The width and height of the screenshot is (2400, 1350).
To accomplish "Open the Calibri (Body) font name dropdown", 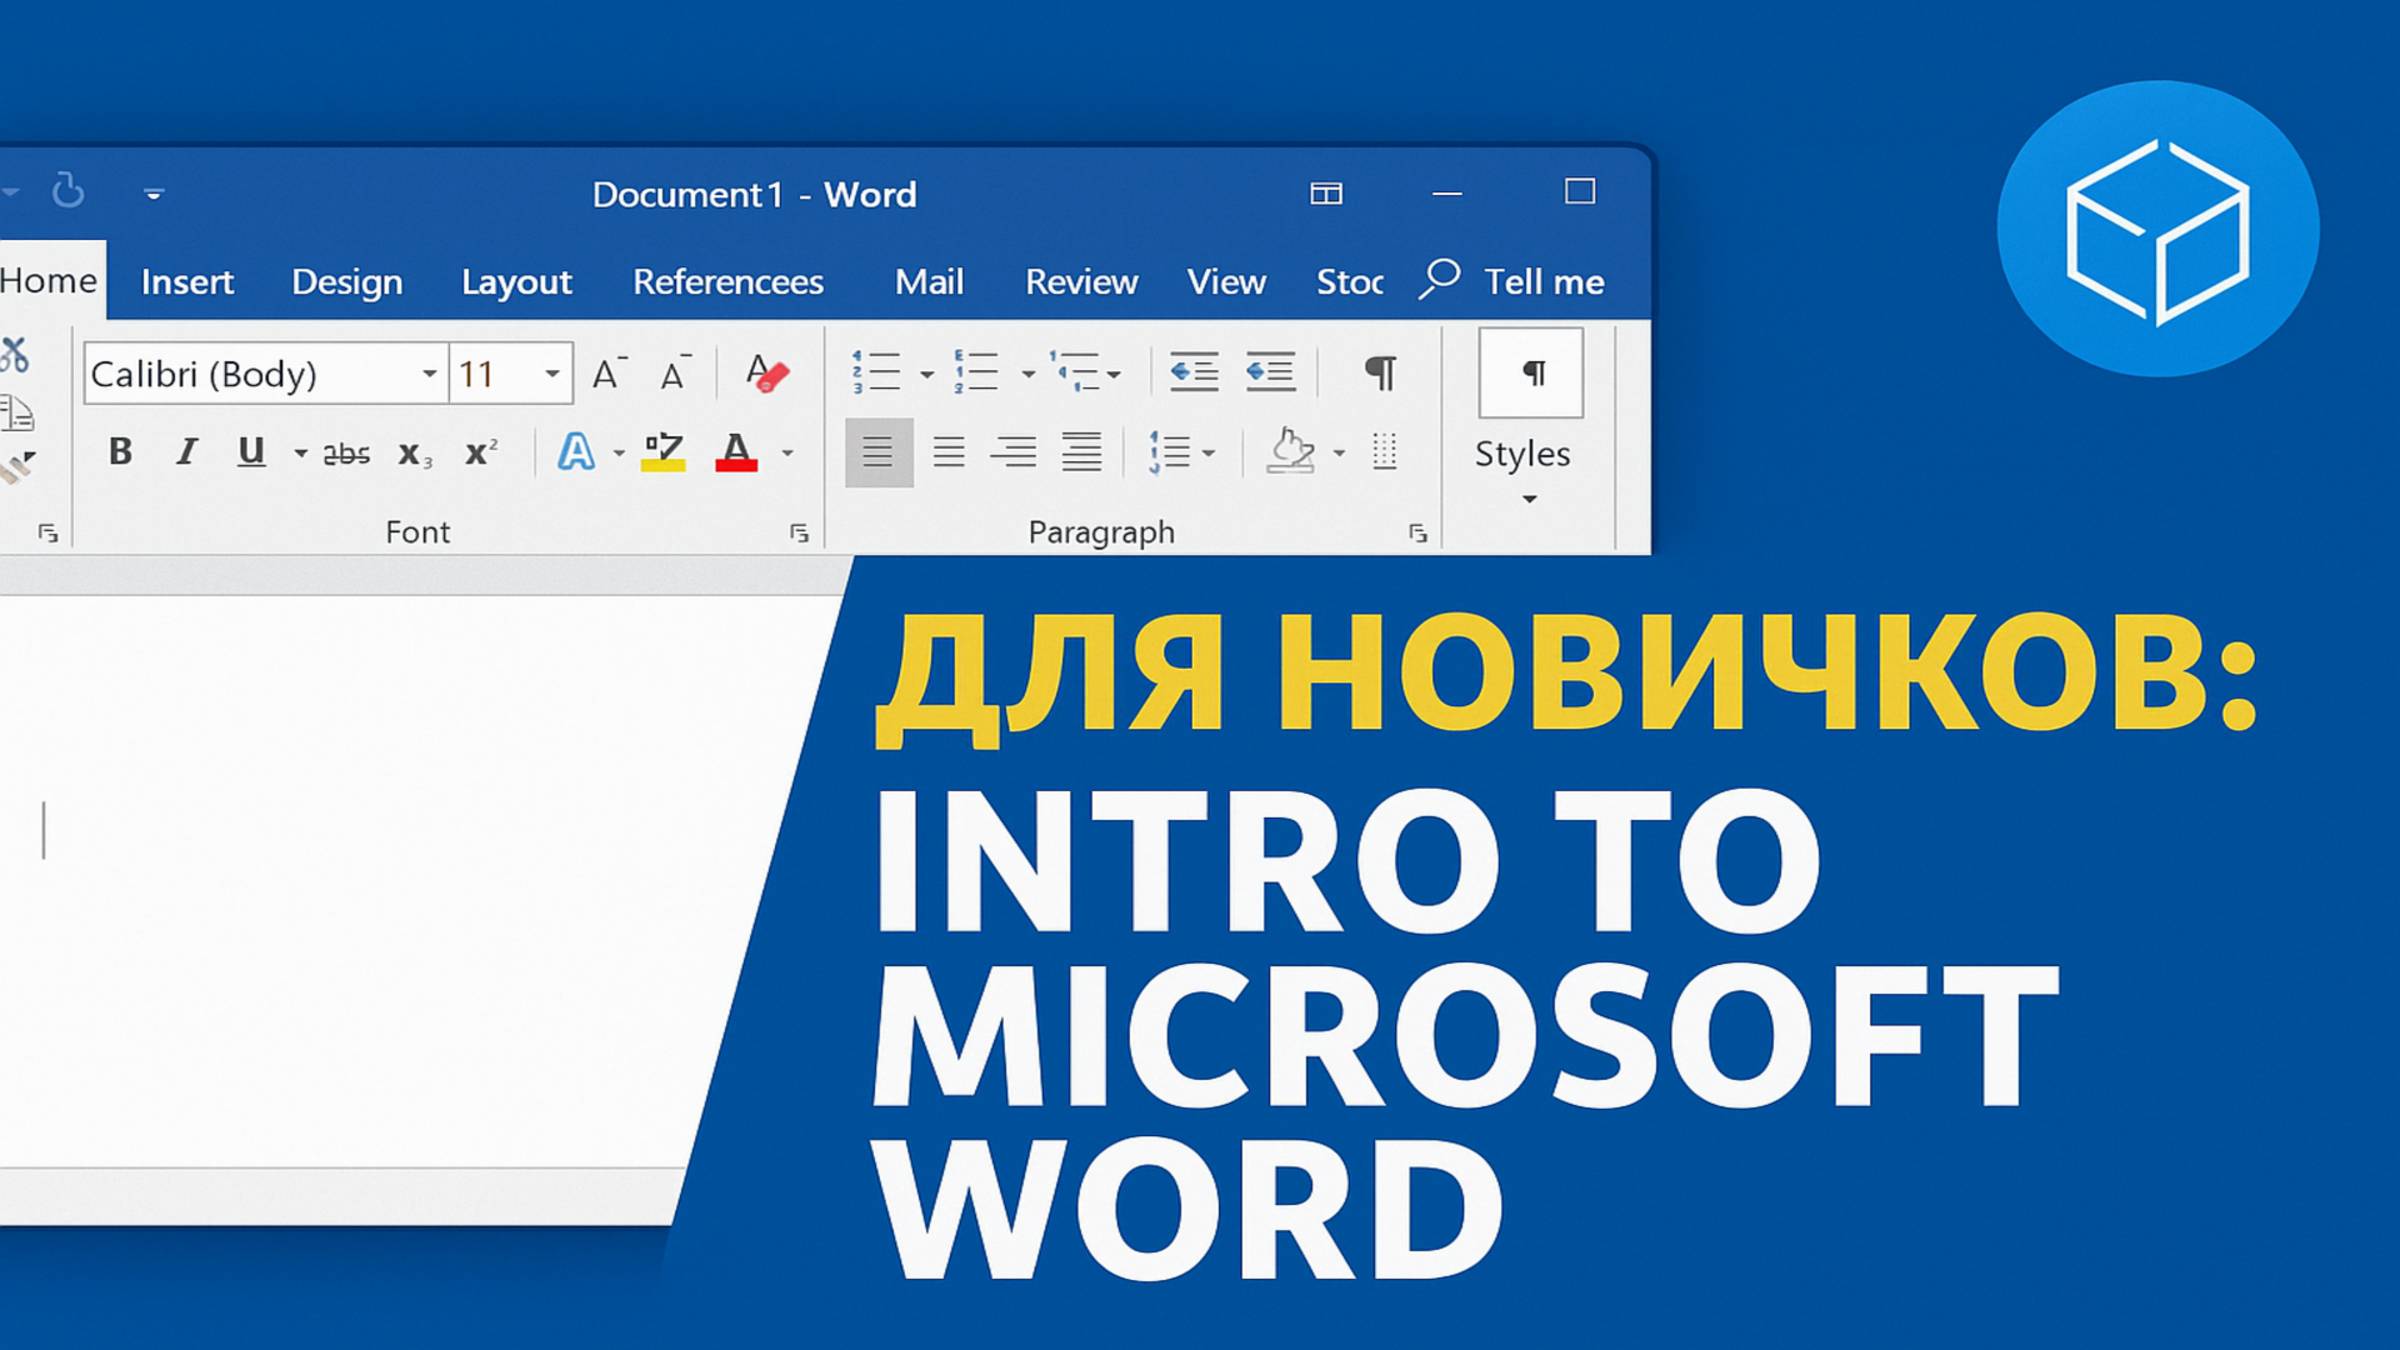I will pyautogui.click(x=429, y=374).
